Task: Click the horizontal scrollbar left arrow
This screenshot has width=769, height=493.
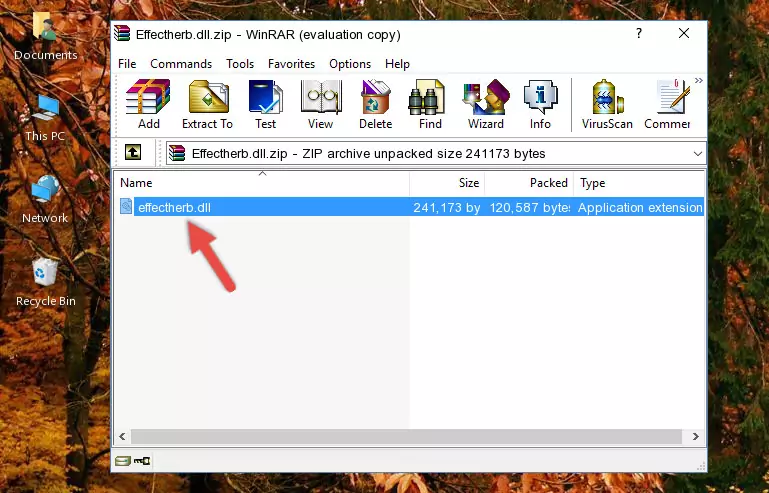Action: pyautogui.click(x=122, y=436)
